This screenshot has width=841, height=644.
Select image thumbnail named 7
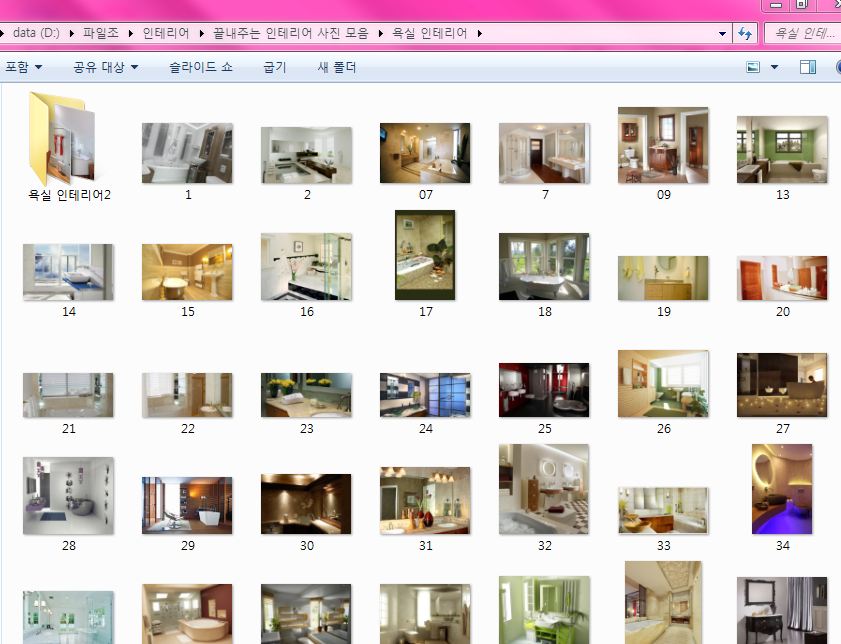544,153
